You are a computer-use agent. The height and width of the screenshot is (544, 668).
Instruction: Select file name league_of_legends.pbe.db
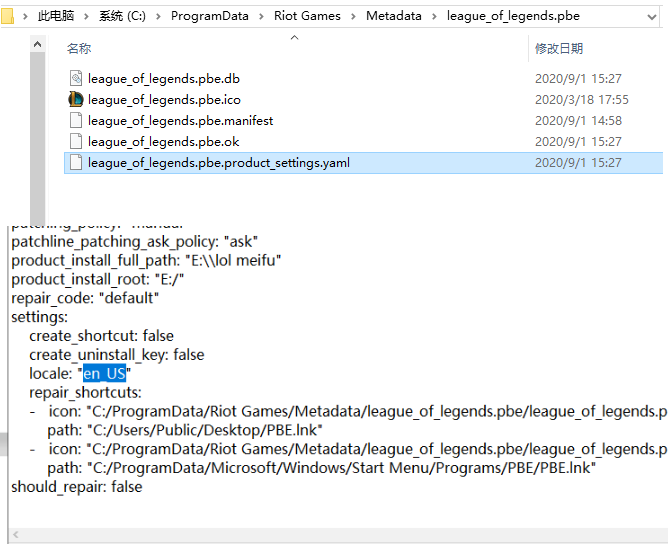164,79
